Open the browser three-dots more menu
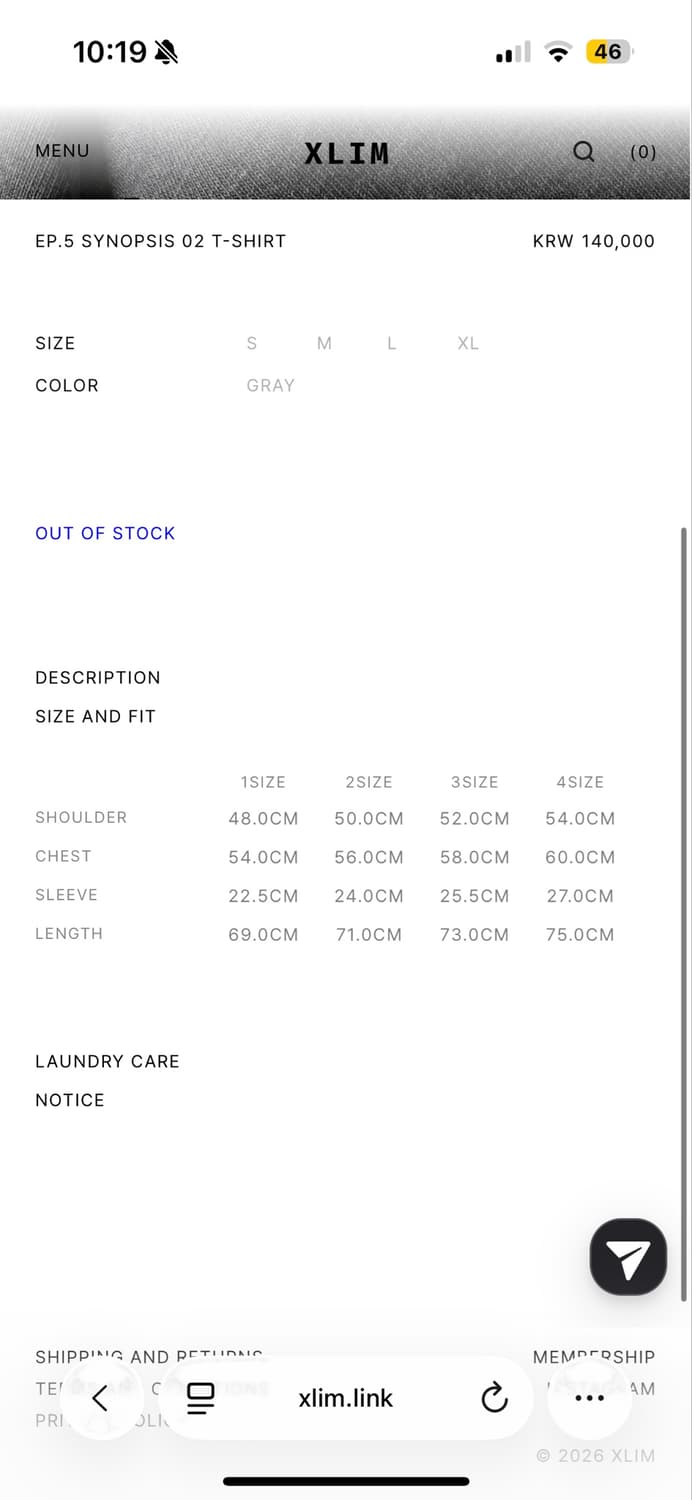 590,1397
